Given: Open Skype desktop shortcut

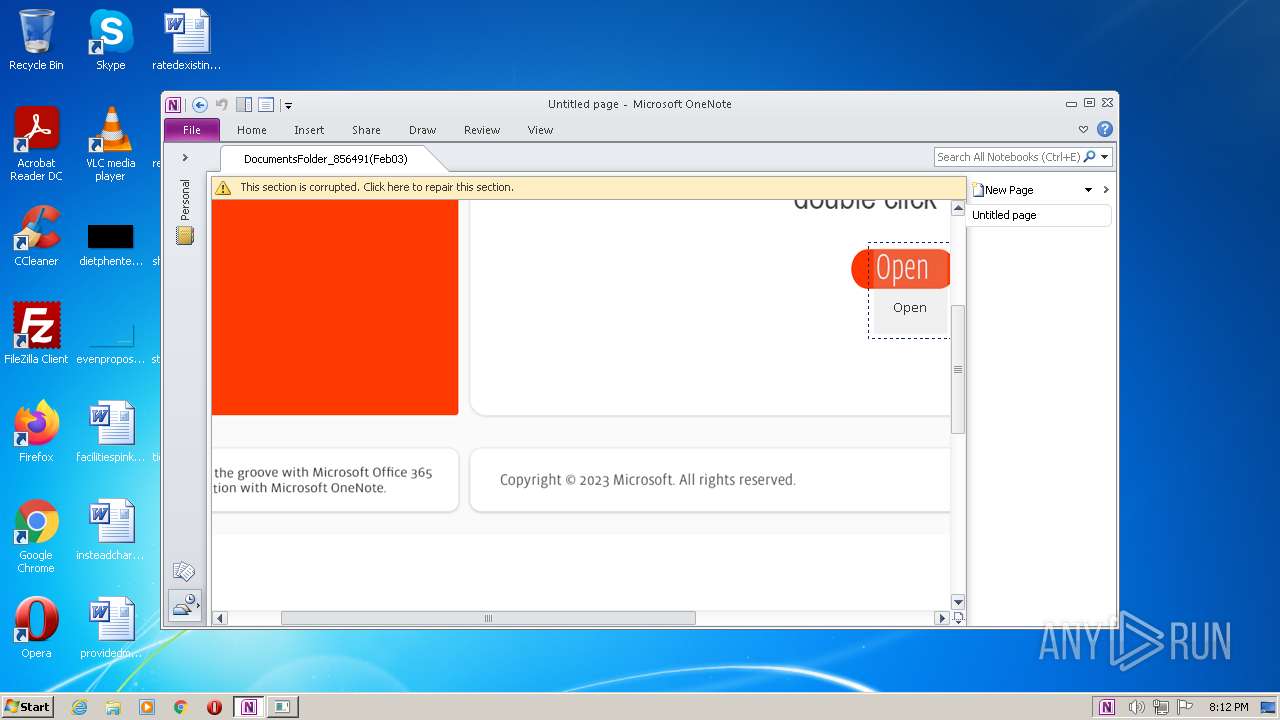Looking at the screenshot, I should (x=110, y=40).
